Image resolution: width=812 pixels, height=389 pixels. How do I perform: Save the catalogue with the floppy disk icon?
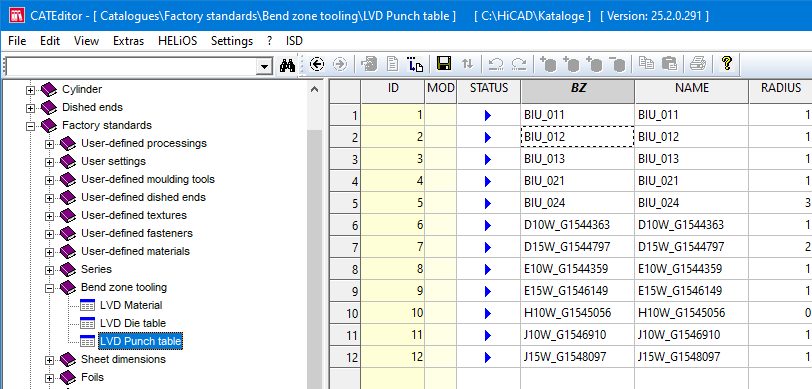(x=444, y=64)
